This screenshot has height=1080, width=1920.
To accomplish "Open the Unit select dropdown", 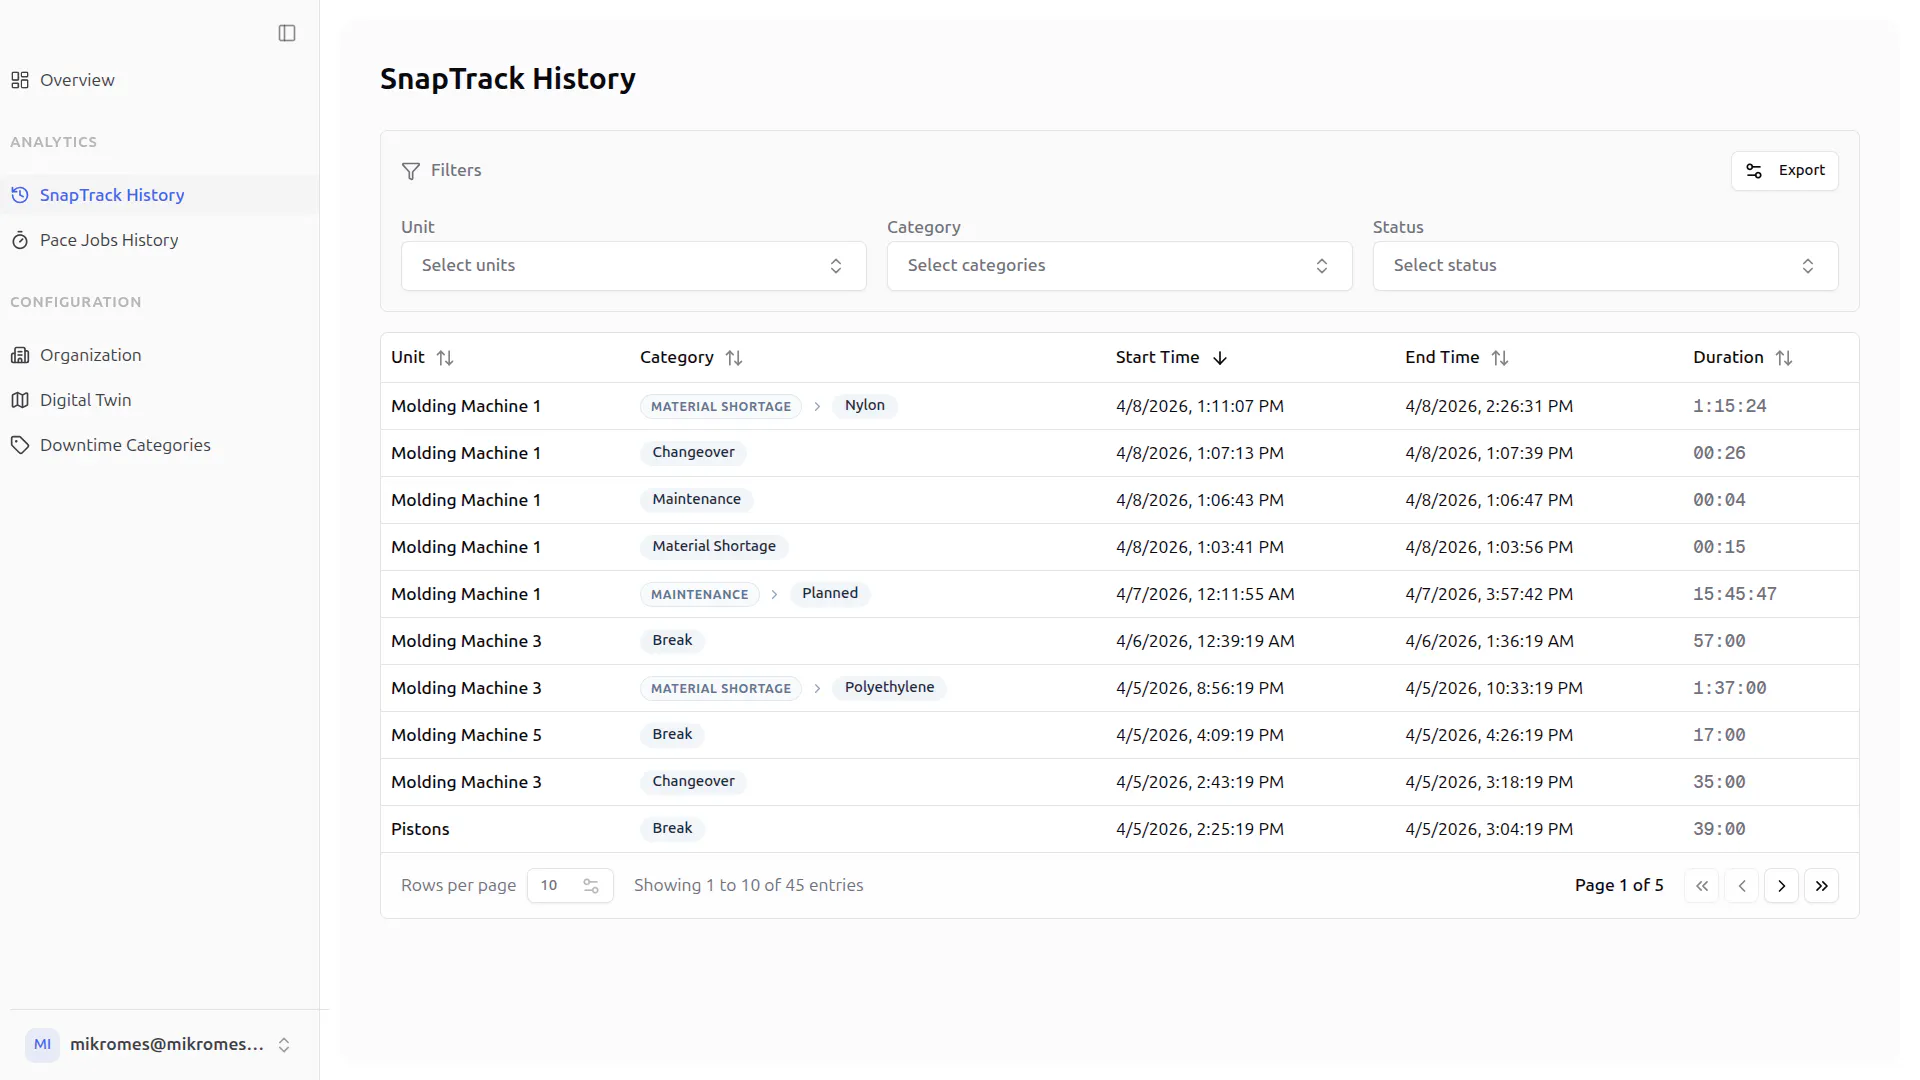I will 634,266.
